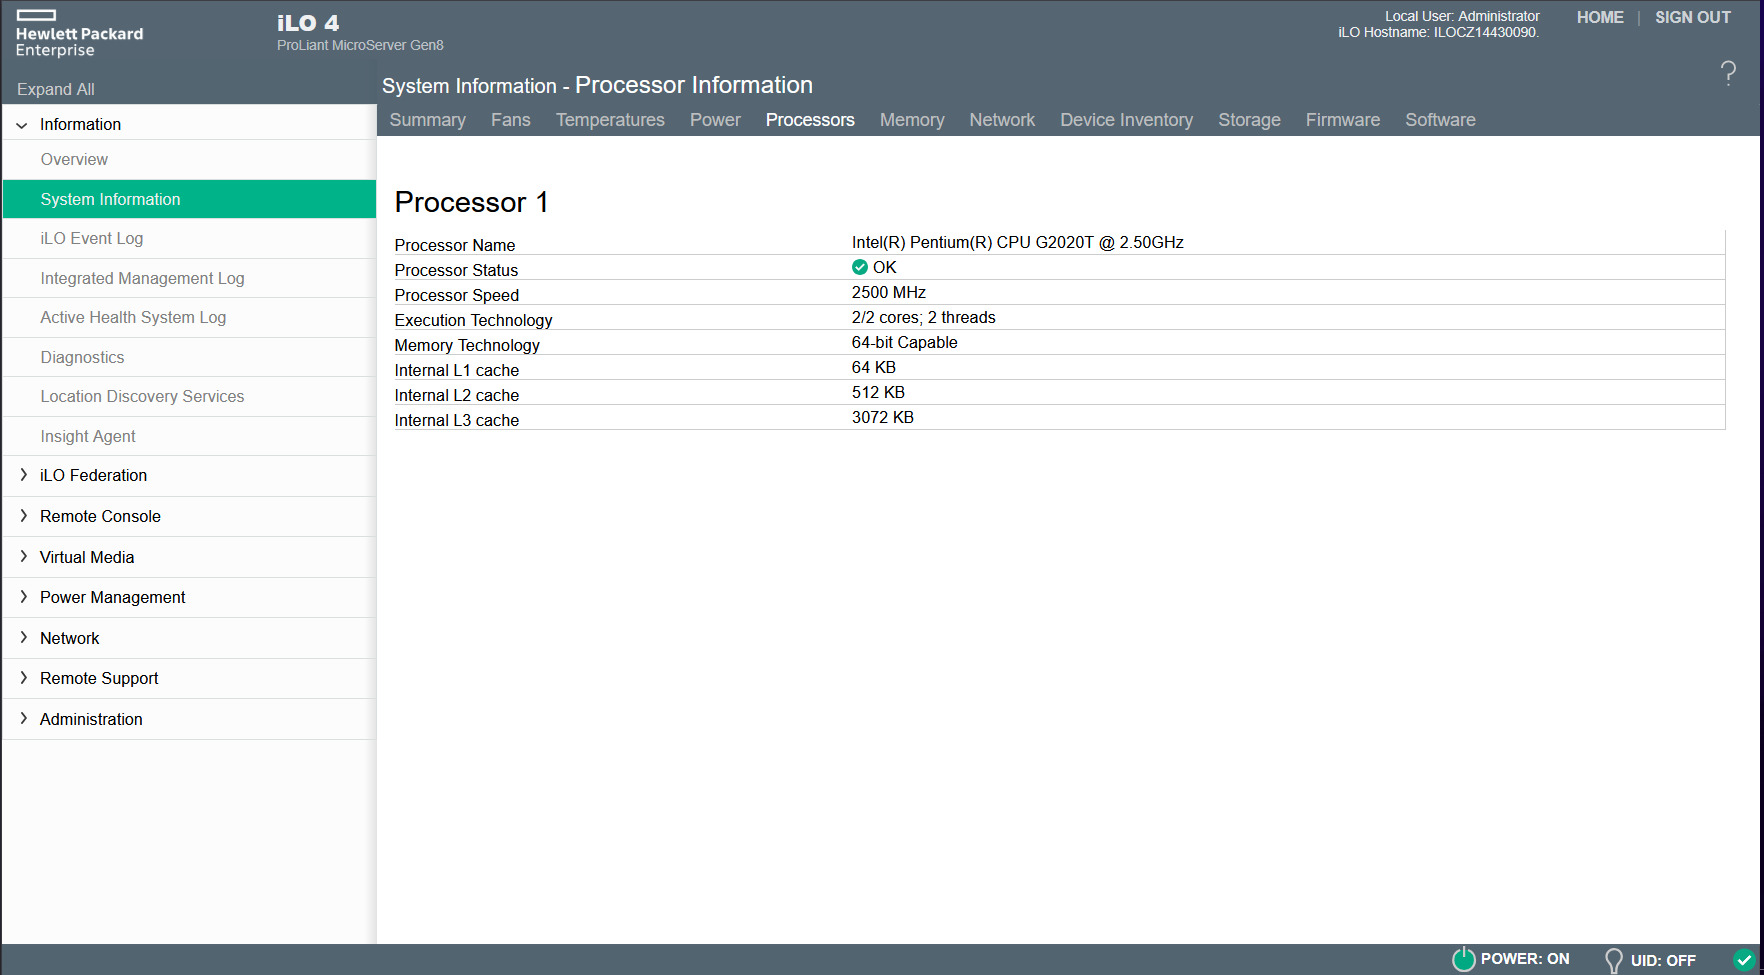Image resolution: width=1764 pixels, height=975 pixels.
Task: Open the Fans tab
Action: tap(511, 120)
